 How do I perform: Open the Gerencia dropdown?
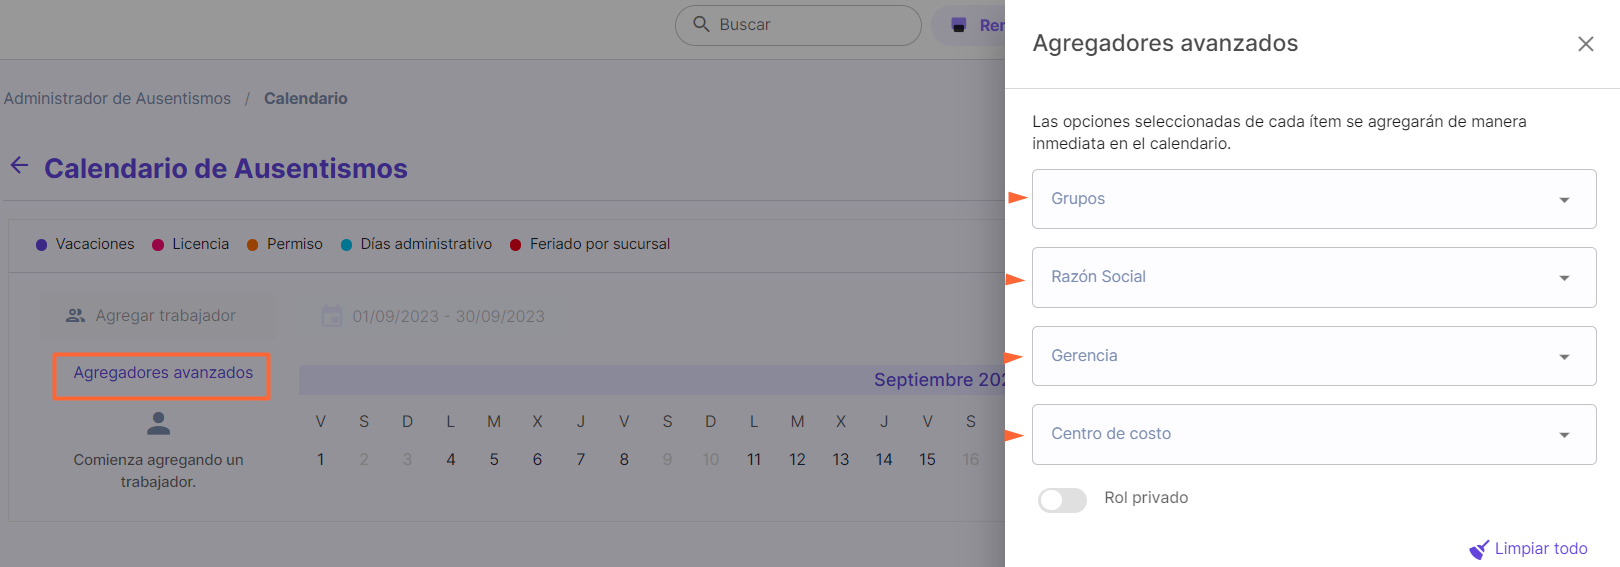[1314, 356]
